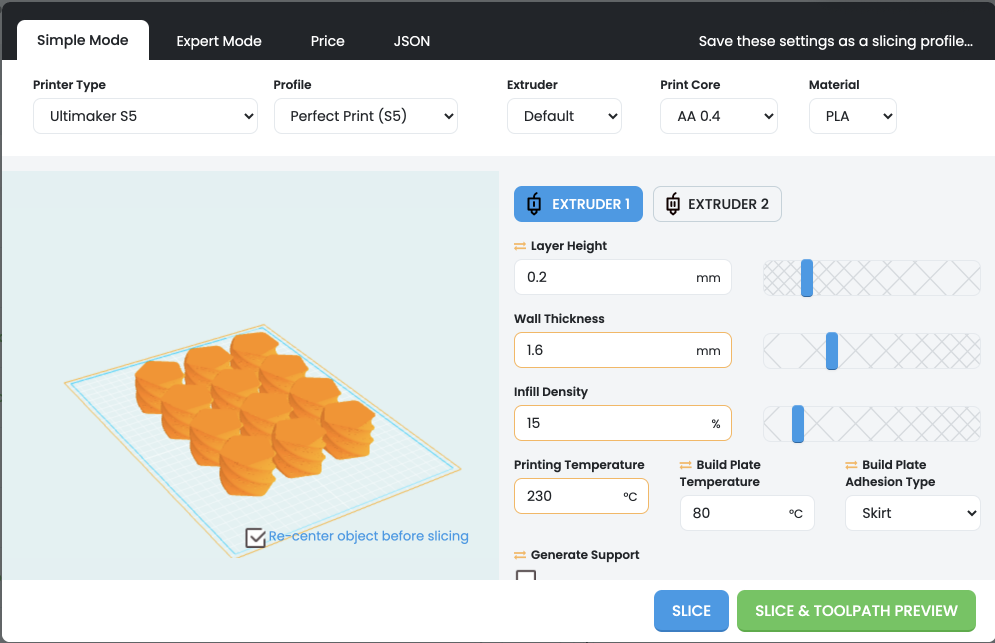Enable Re-center object before slicing

(x=255, y=537)
